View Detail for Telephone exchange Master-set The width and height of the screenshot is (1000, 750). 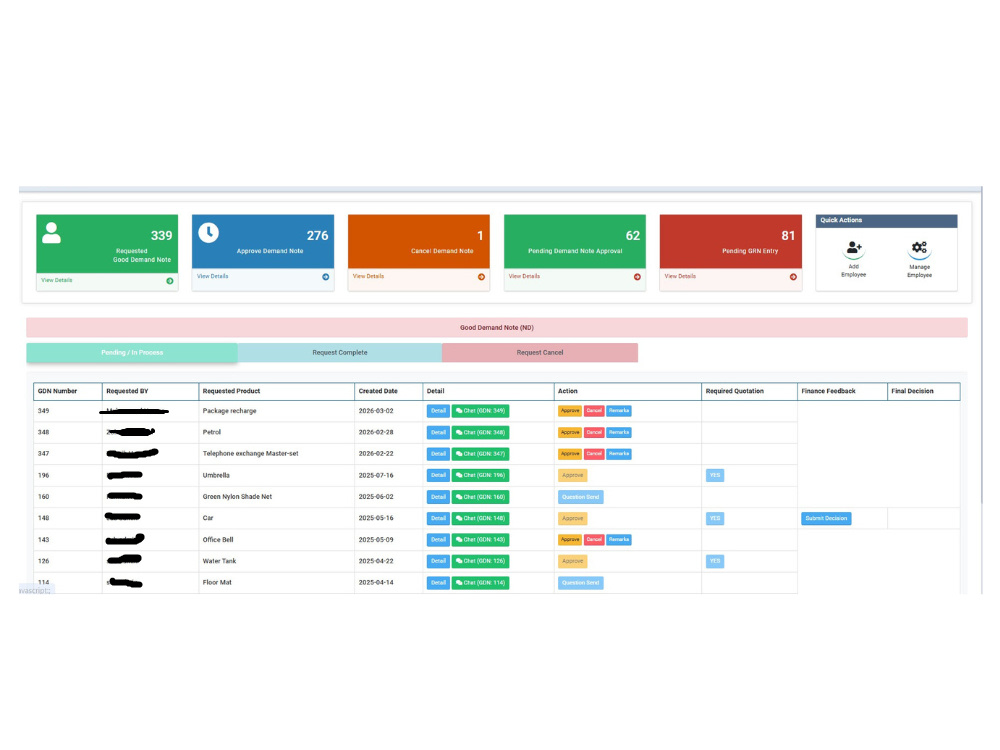click(x=438, y=454)
